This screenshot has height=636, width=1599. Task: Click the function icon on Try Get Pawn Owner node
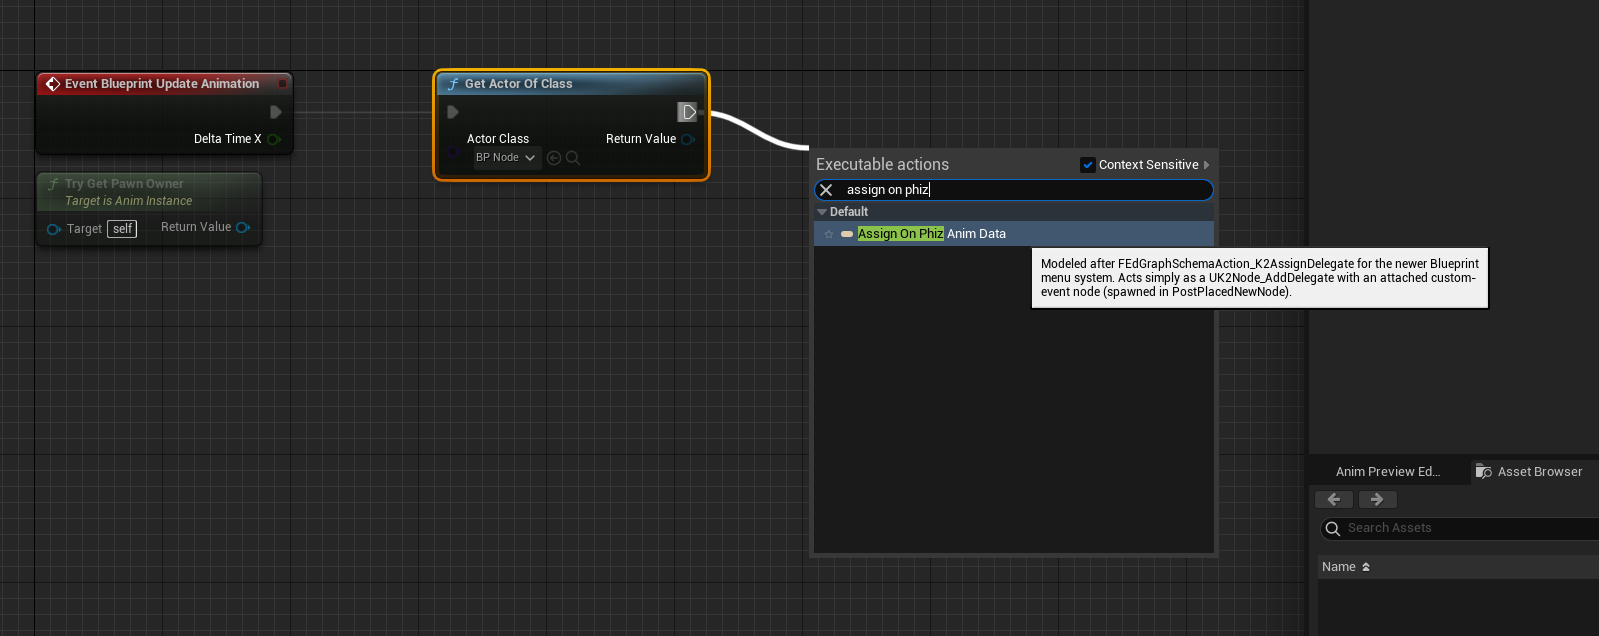[x=53, y=184]
